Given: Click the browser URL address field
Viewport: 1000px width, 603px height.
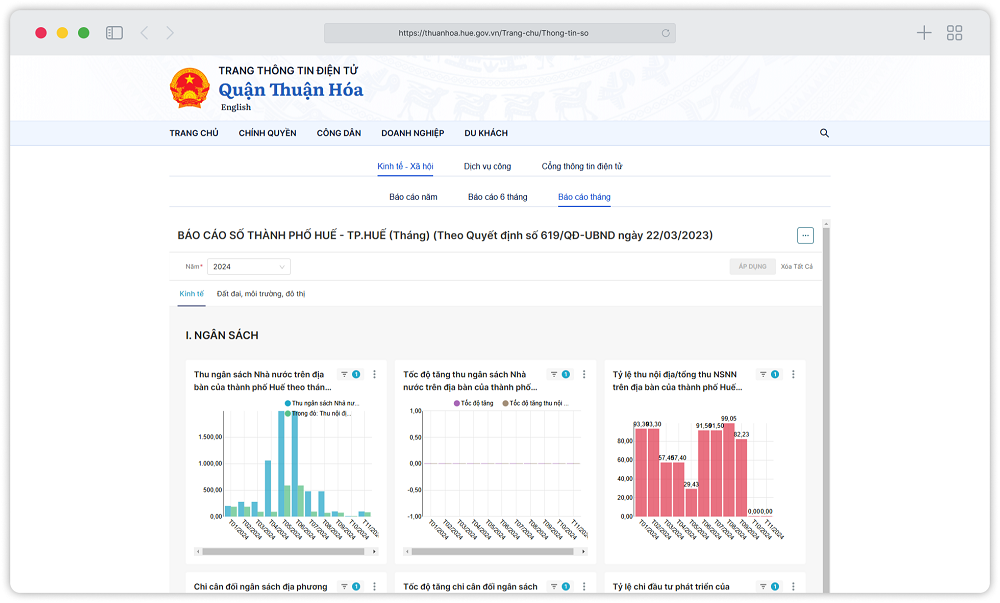Looking at the screenshot, I should [493, 33].
